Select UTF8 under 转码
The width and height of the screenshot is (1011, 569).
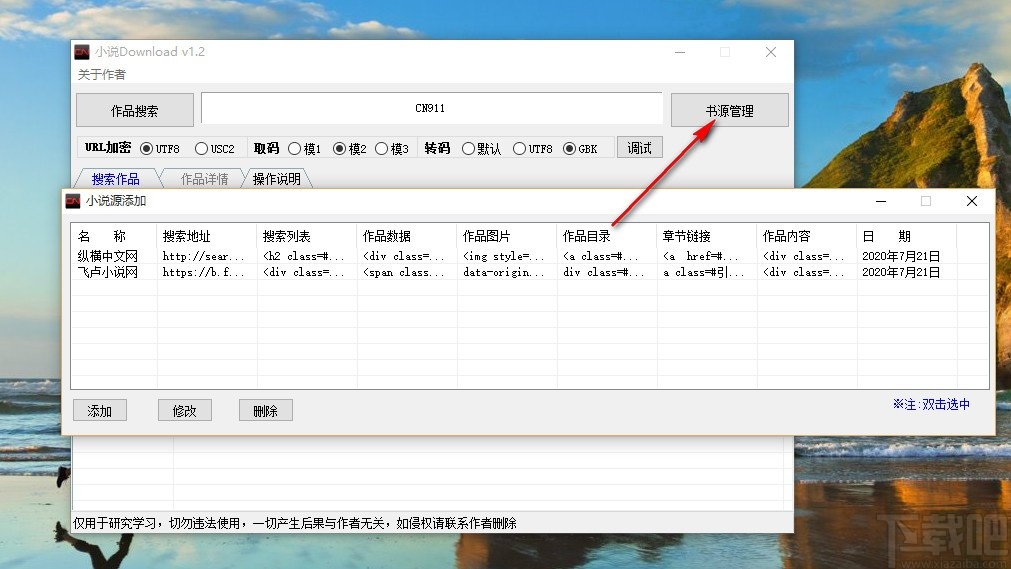tap(533, 148)
